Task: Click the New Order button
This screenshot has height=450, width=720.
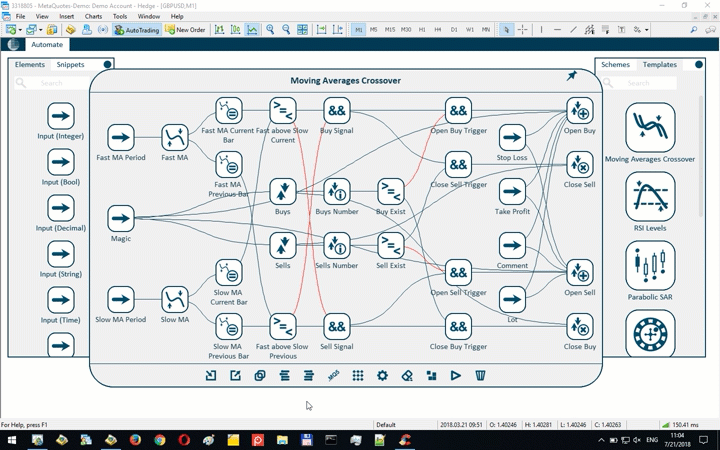Action: pyautogui.click(x=186, y=30)
